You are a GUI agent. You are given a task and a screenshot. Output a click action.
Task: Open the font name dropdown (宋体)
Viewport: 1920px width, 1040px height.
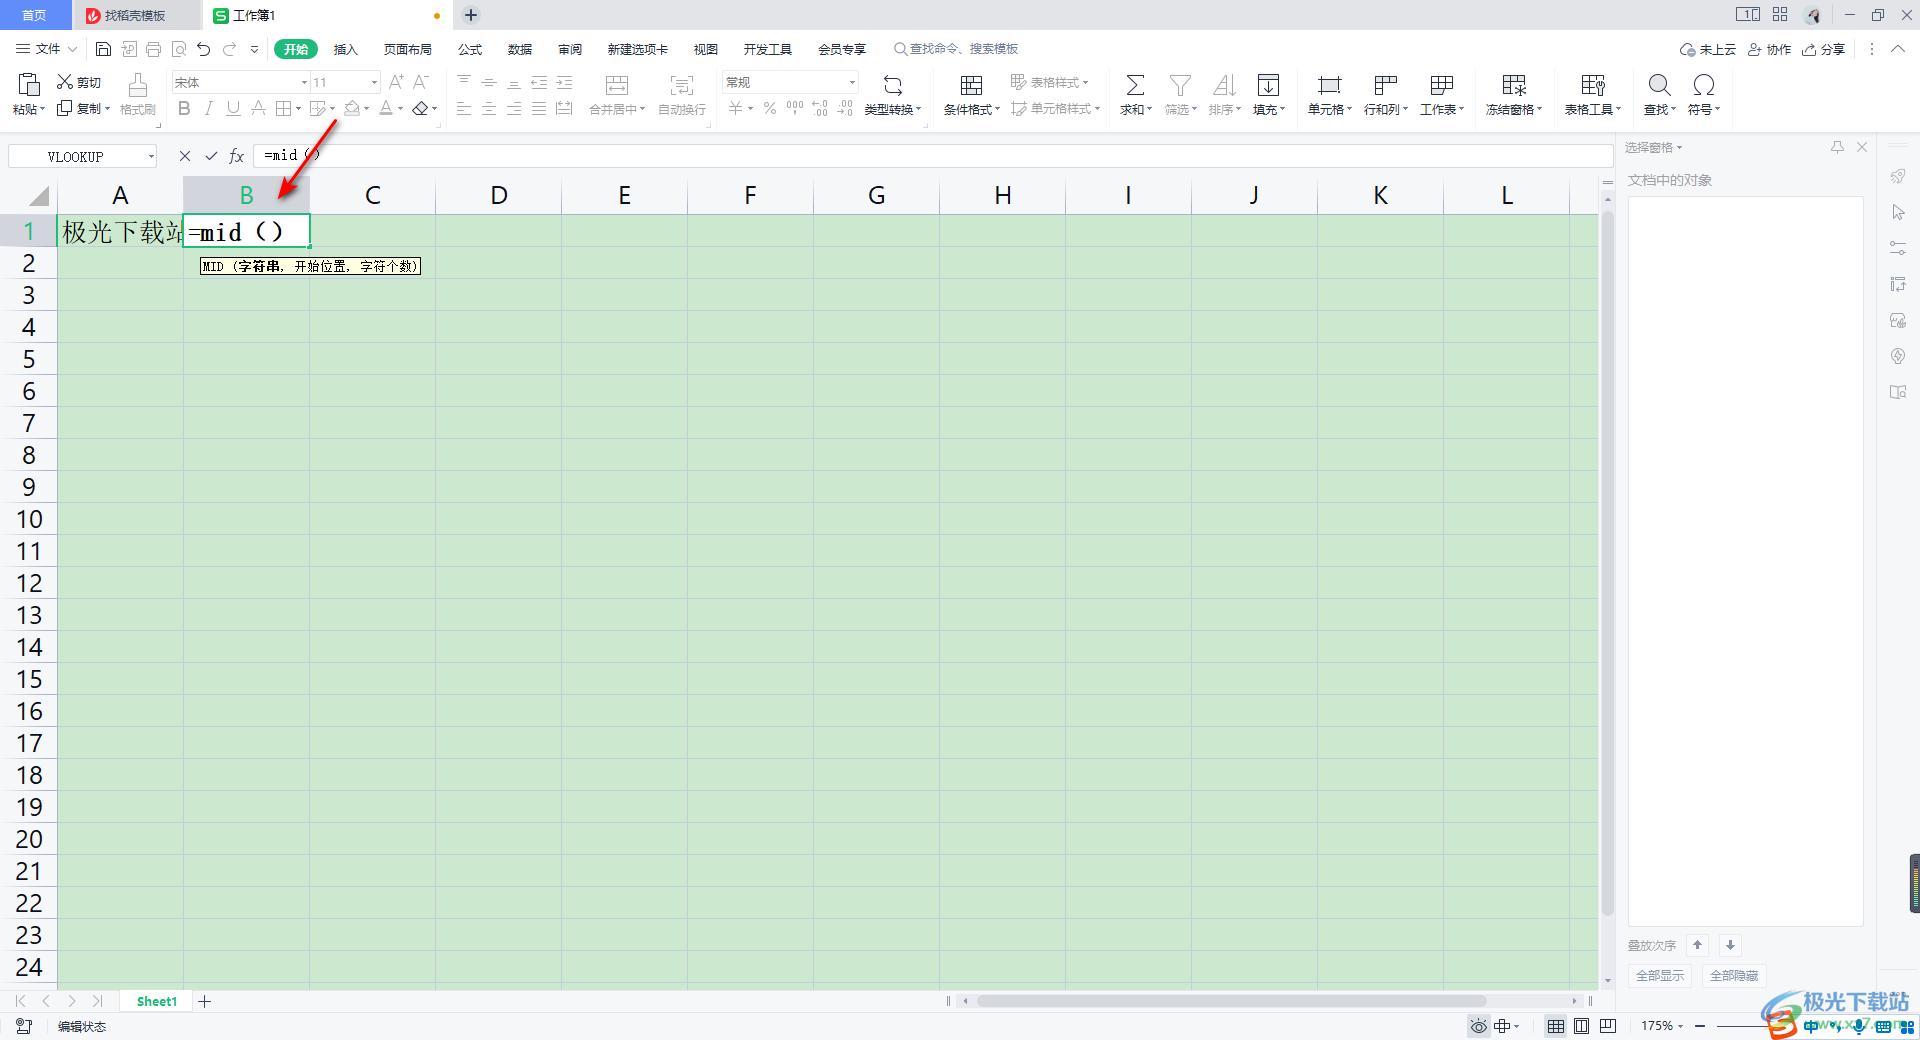(x=304, y=82)
